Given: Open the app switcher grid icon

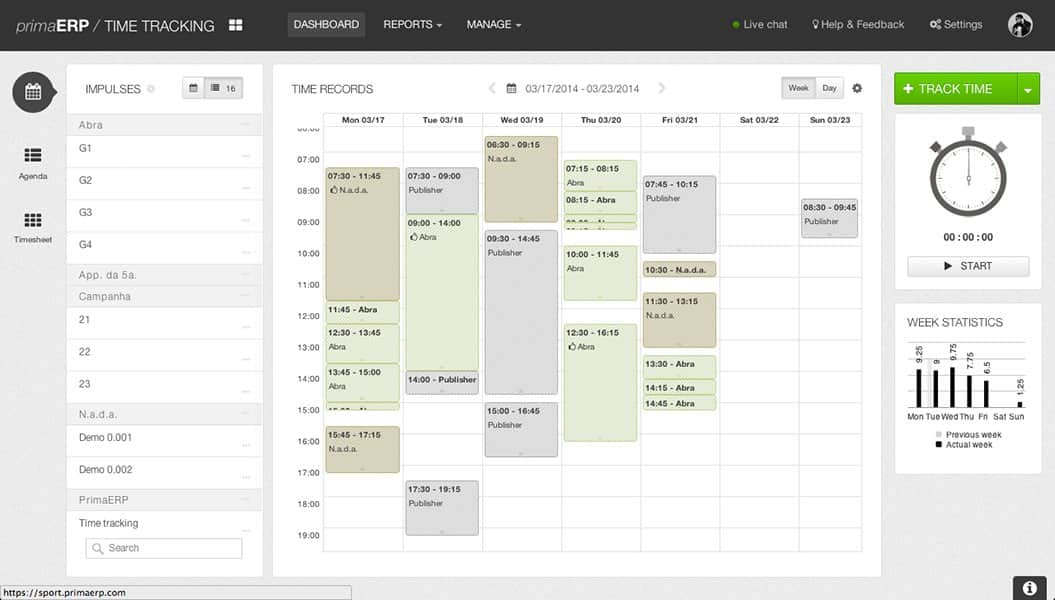Looking at the screenshot, I should point(236,25).
